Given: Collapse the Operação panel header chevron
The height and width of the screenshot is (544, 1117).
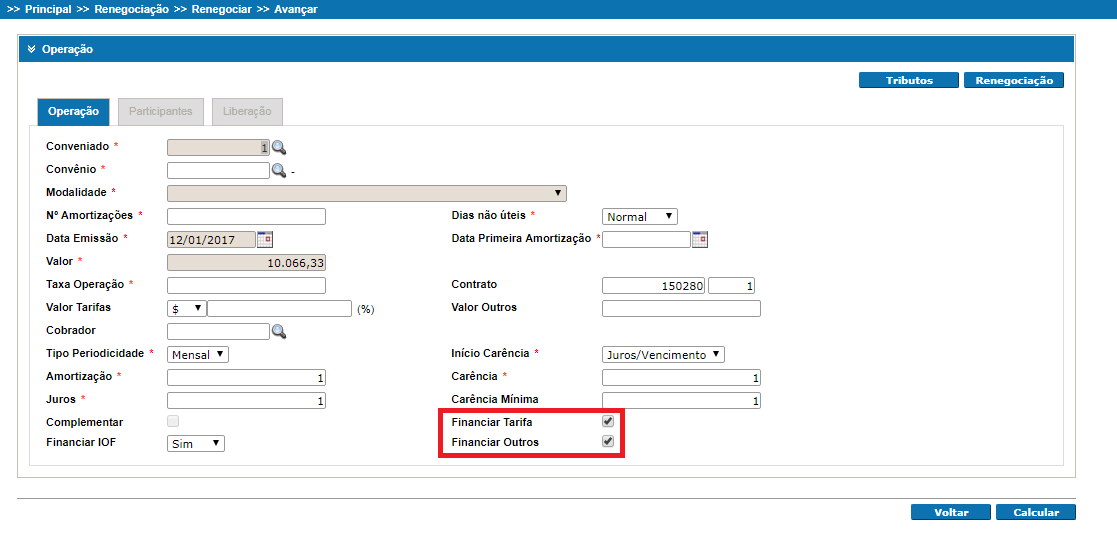Looking at the screenshot, I should tap(31, 49).
